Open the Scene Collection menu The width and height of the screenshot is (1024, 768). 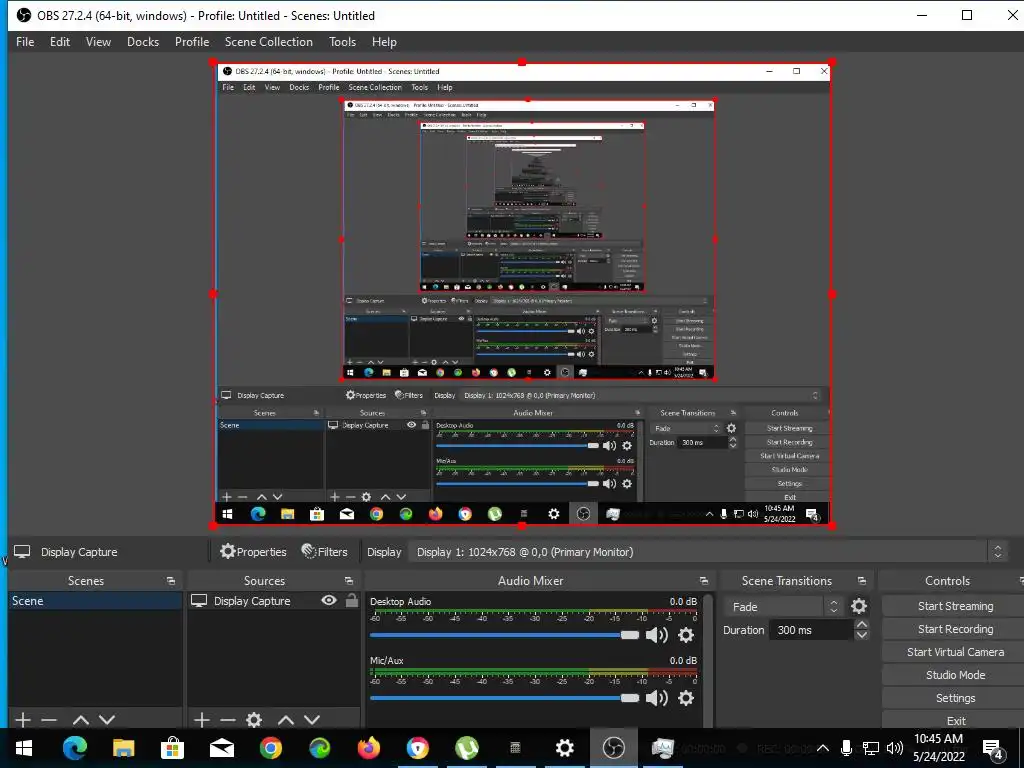[268, 42]
